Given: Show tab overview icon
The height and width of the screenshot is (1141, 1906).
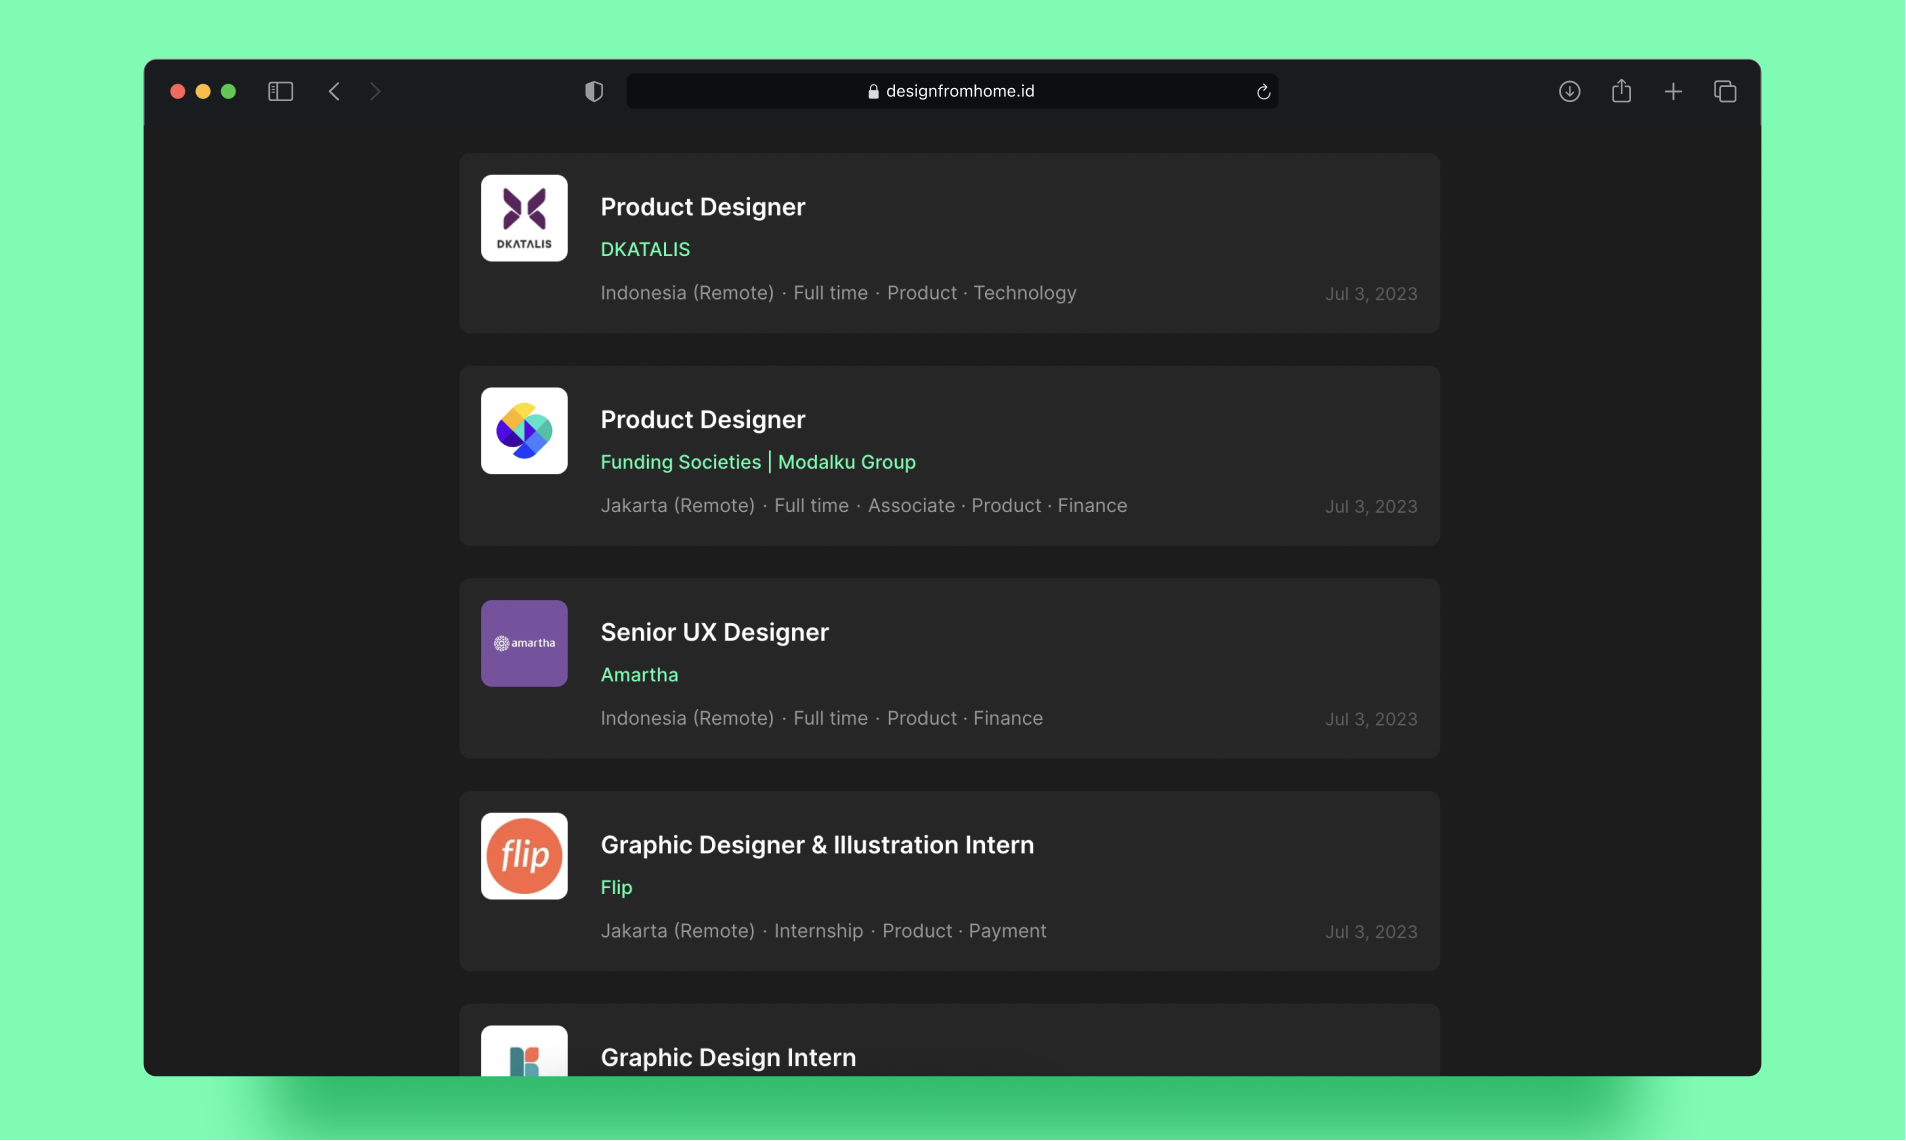Looking at the screenshot, I should point(1725,92).
